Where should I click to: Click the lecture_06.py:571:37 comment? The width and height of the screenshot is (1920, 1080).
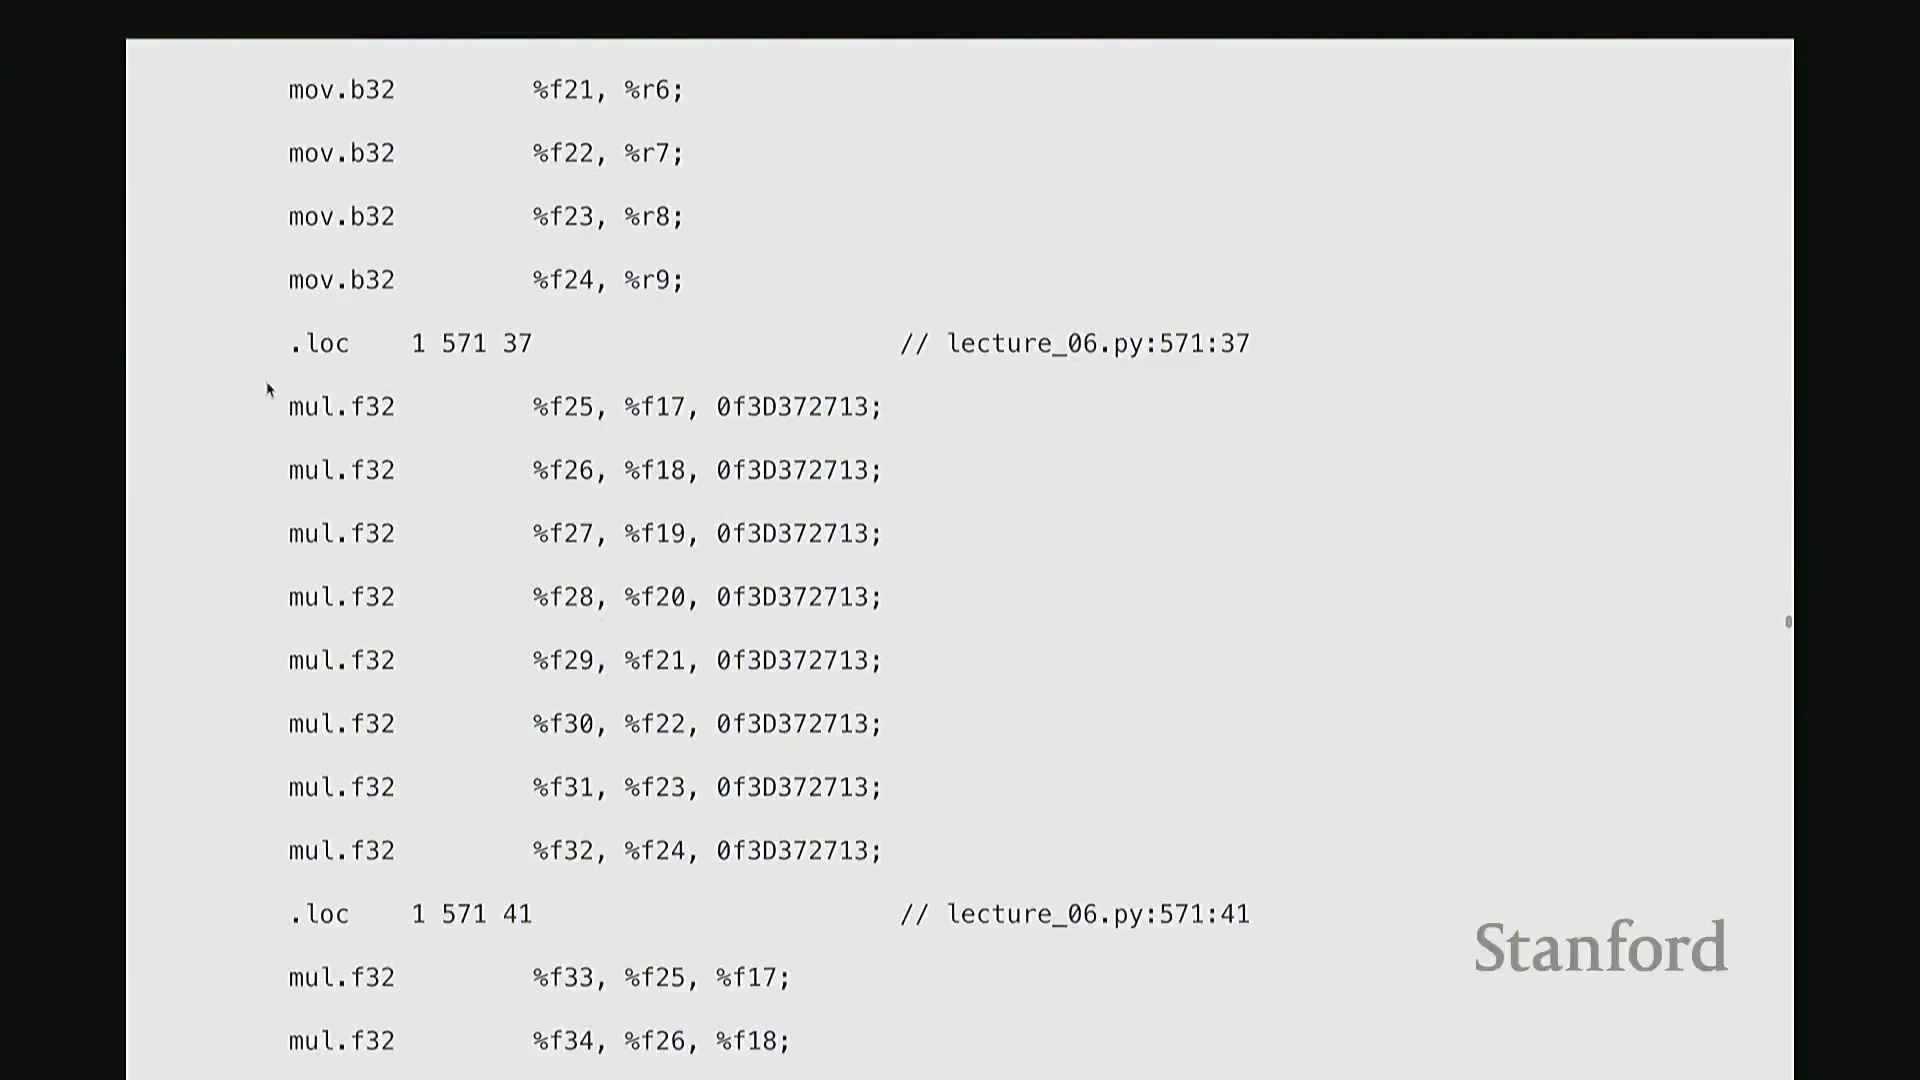pos(1074,344)
